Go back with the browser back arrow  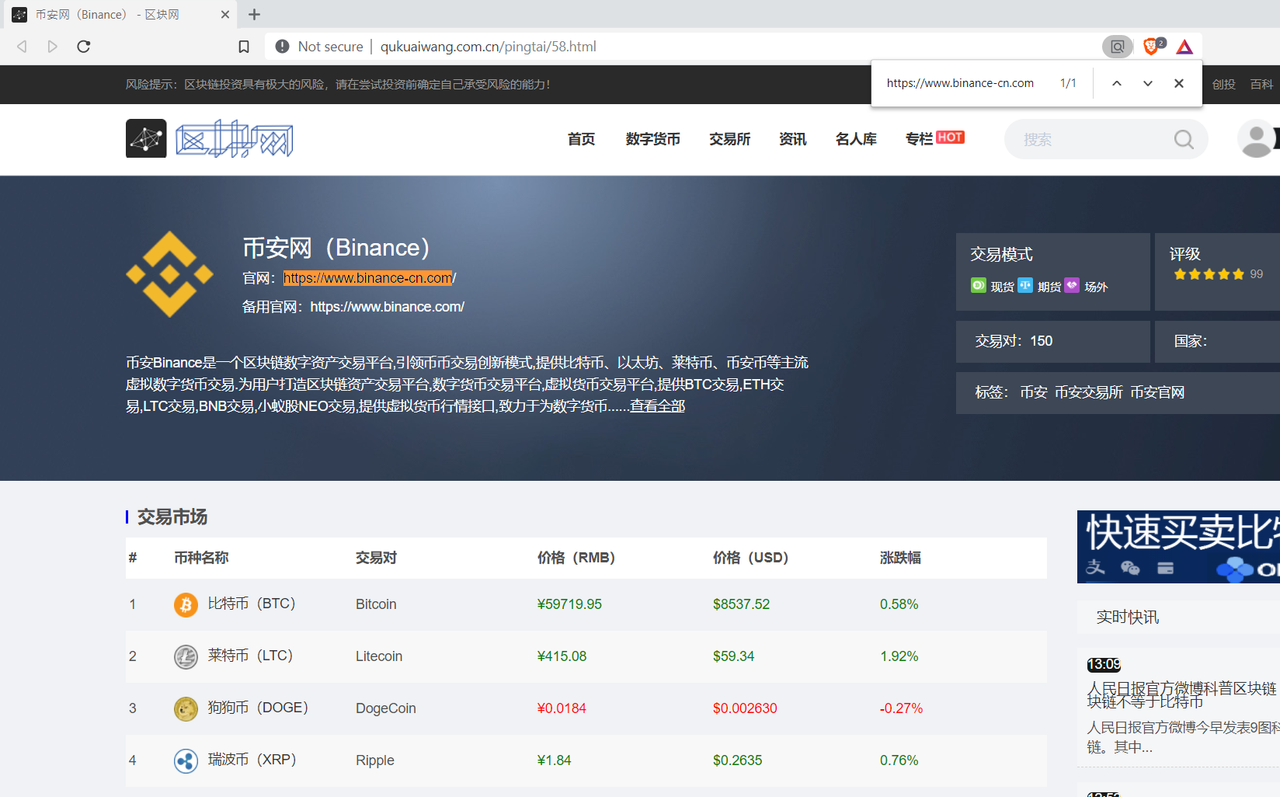[x=22, y=46]
